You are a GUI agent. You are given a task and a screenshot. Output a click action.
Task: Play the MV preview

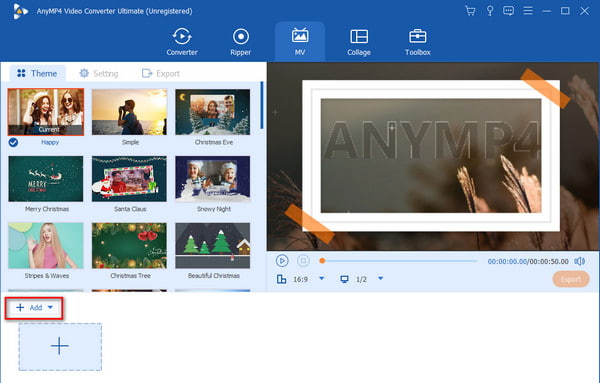pos(282,261)
